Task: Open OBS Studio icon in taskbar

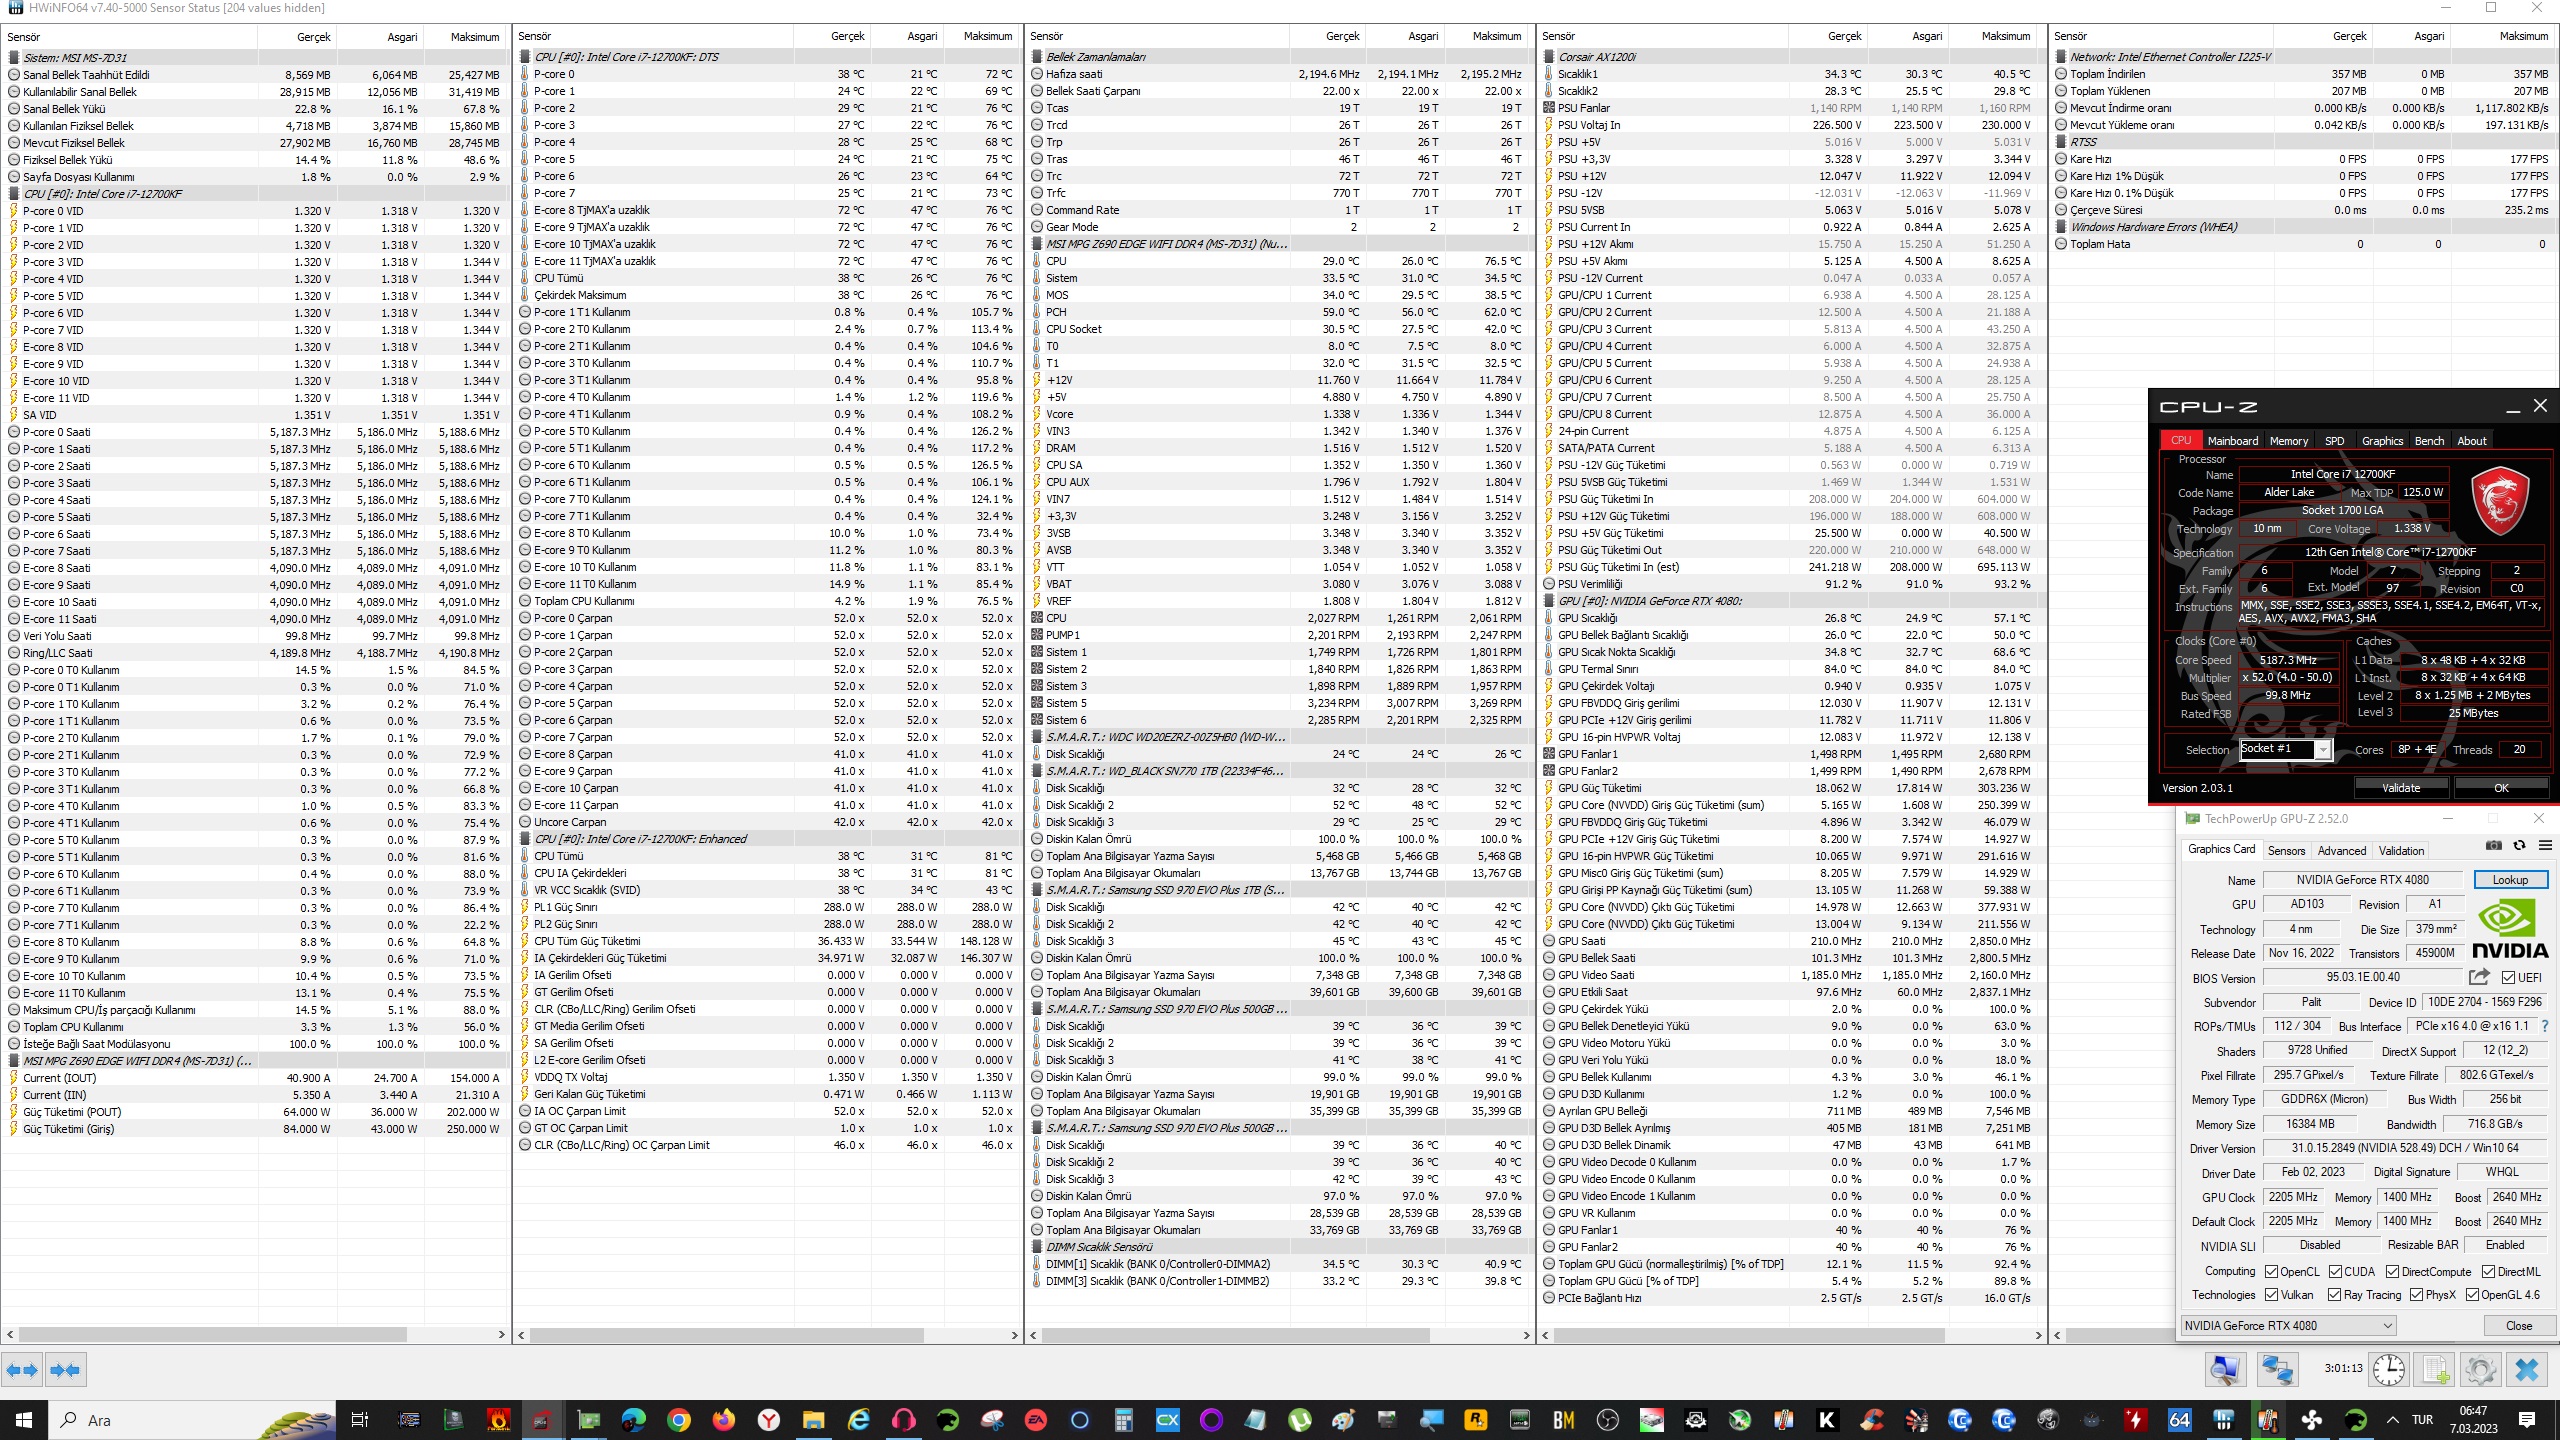Action: 1608,1420
